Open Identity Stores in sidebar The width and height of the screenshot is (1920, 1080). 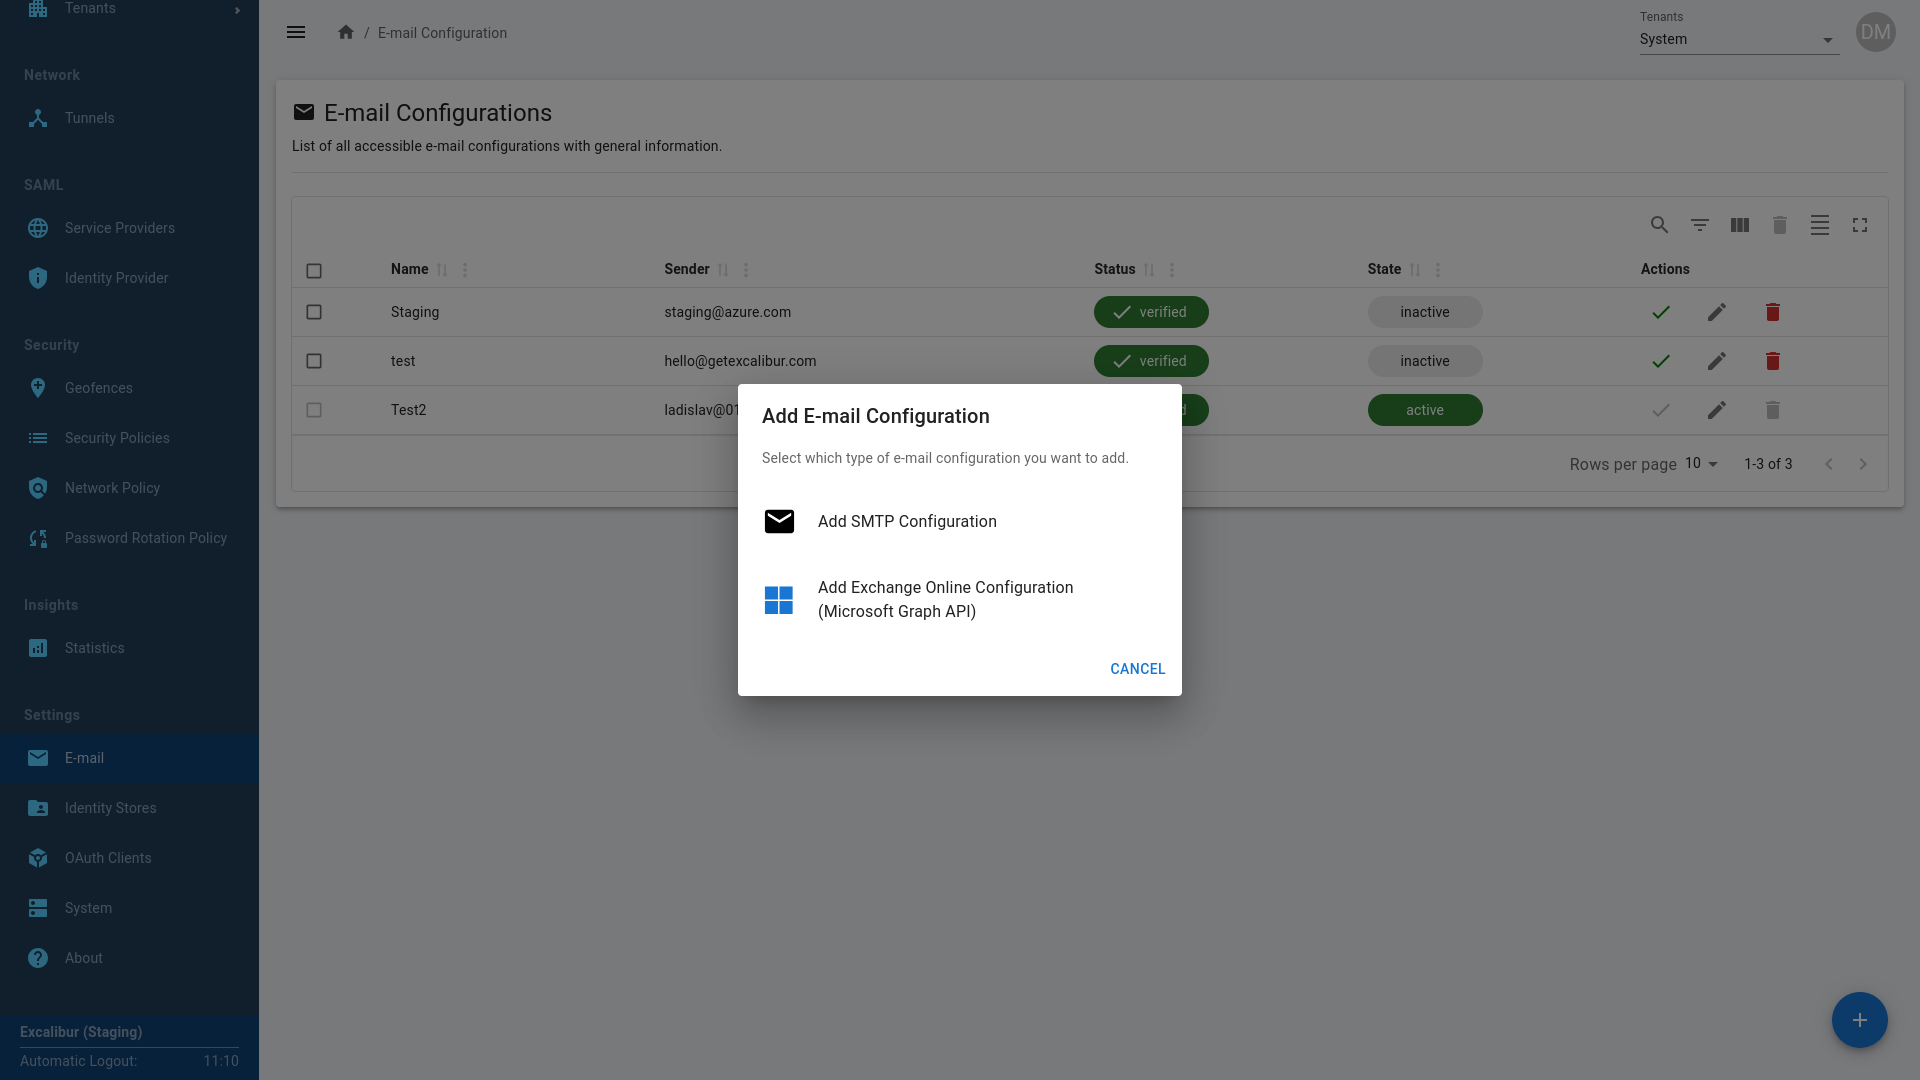pyautogui.click(x=110, y=808)
